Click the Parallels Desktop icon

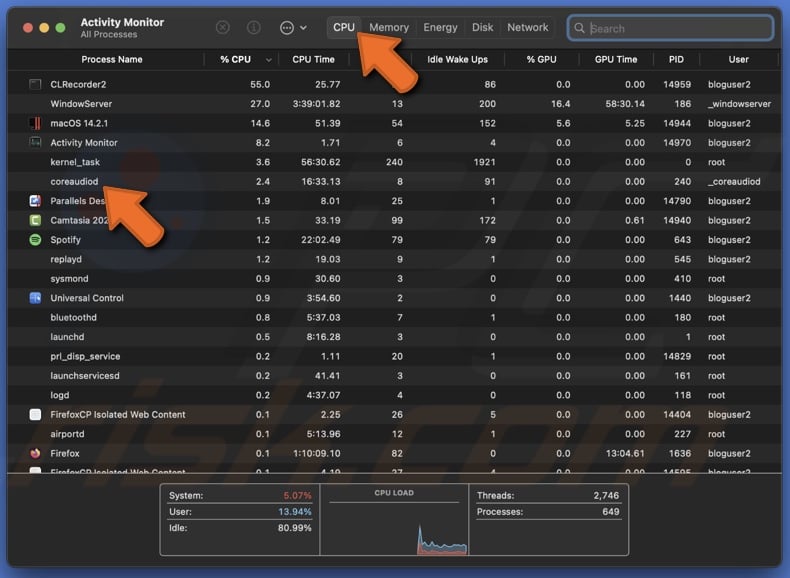pos(35,201)
